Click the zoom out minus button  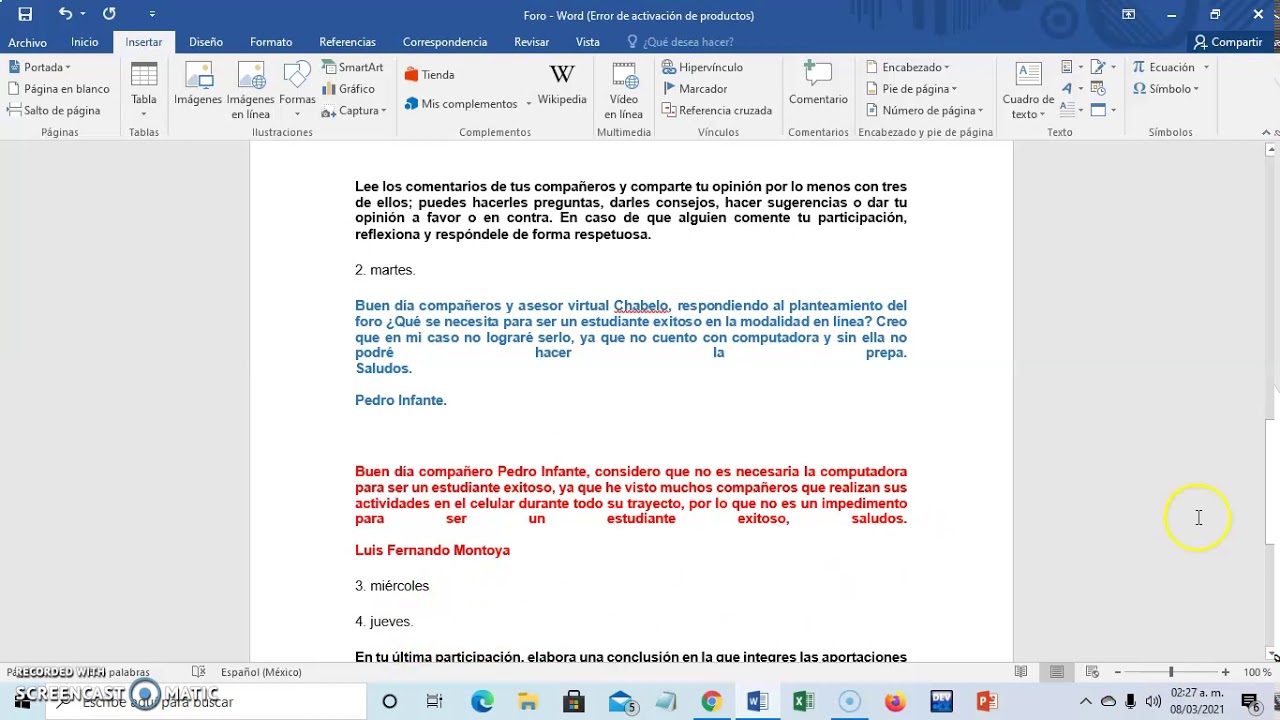point(1117,672)
